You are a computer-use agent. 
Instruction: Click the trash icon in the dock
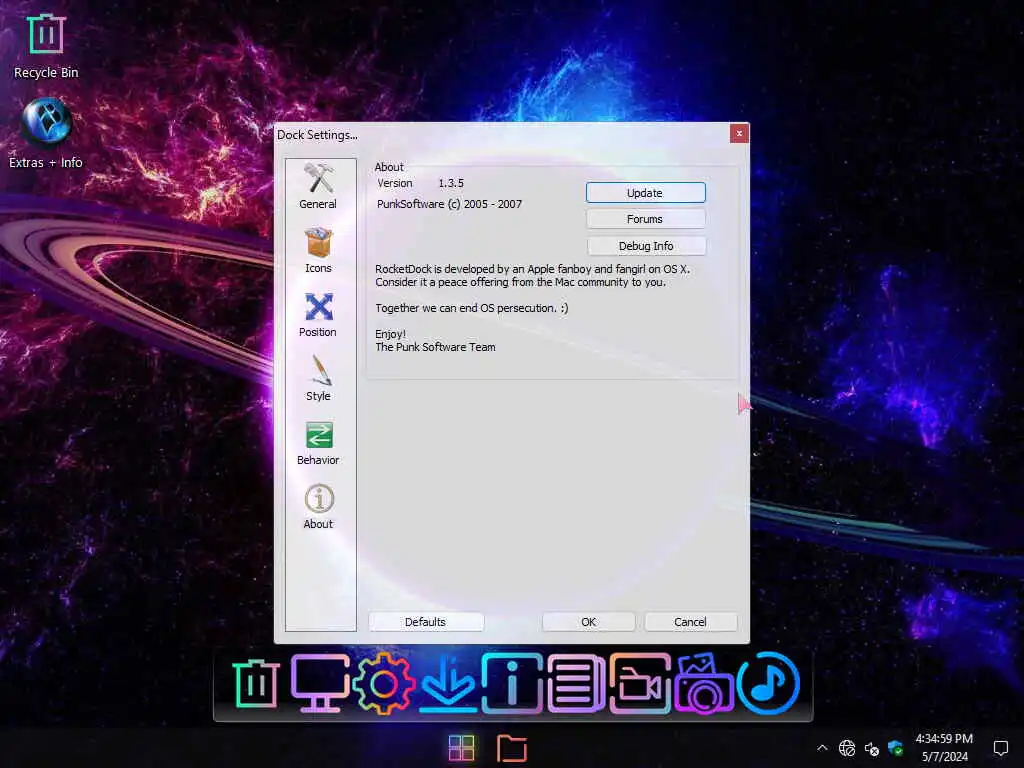(255, 683)
